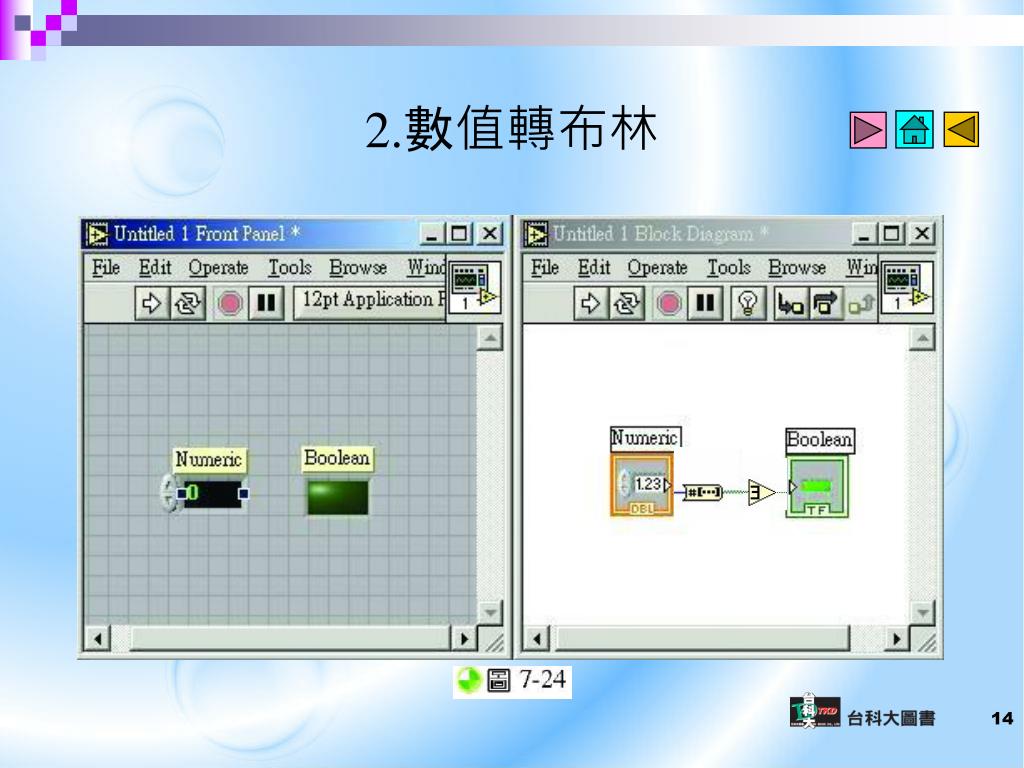
Task: Select the Or Array Elements node
Action: (761, 492)
